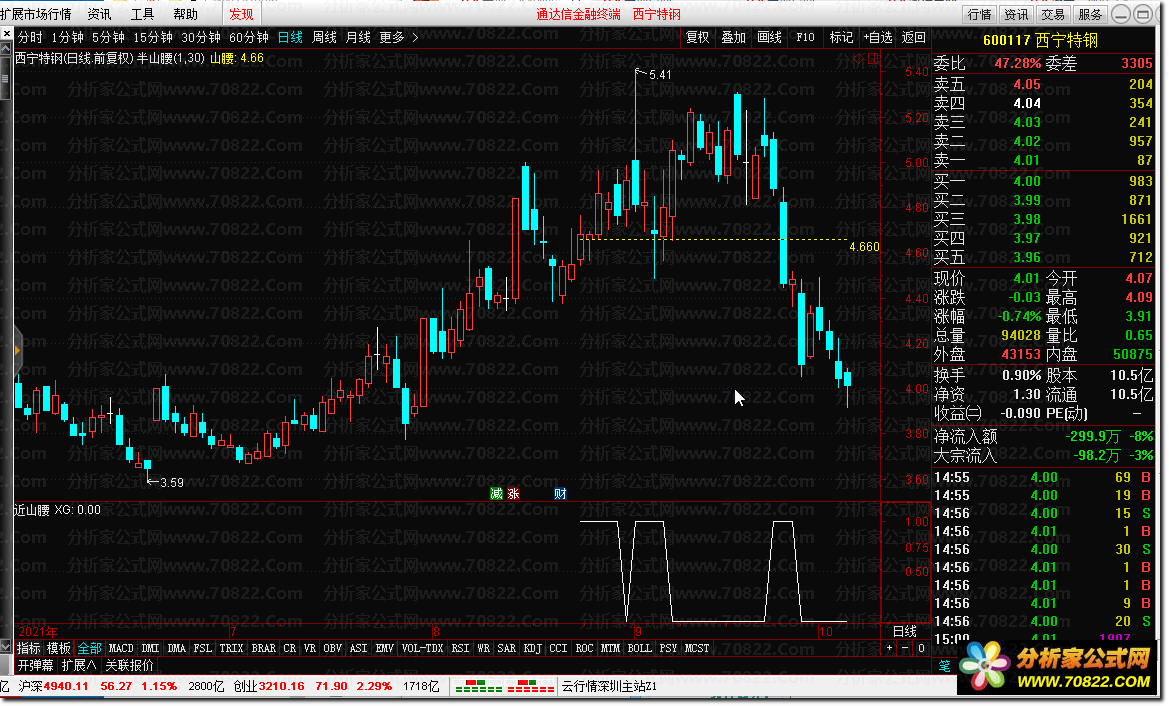This screenshot has height=706, width=1169.
Task: Click 关联报价 related quotes
Action: [129, 665]
